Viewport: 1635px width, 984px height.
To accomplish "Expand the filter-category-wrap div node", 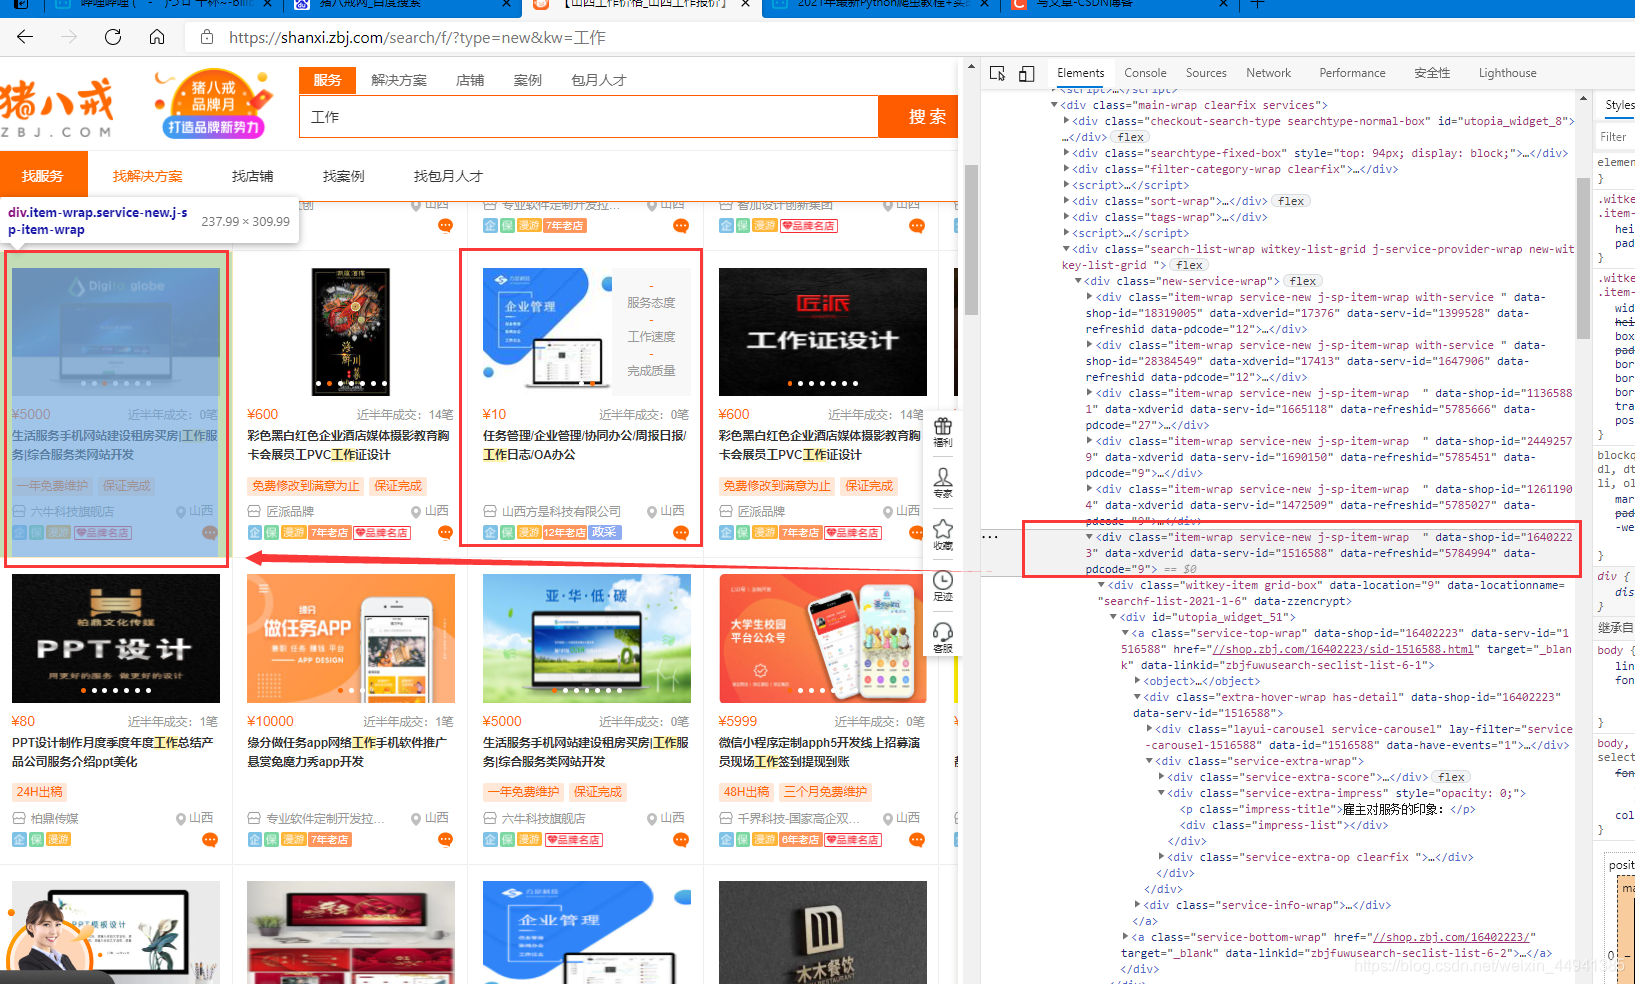I will tap(1066, 169).
